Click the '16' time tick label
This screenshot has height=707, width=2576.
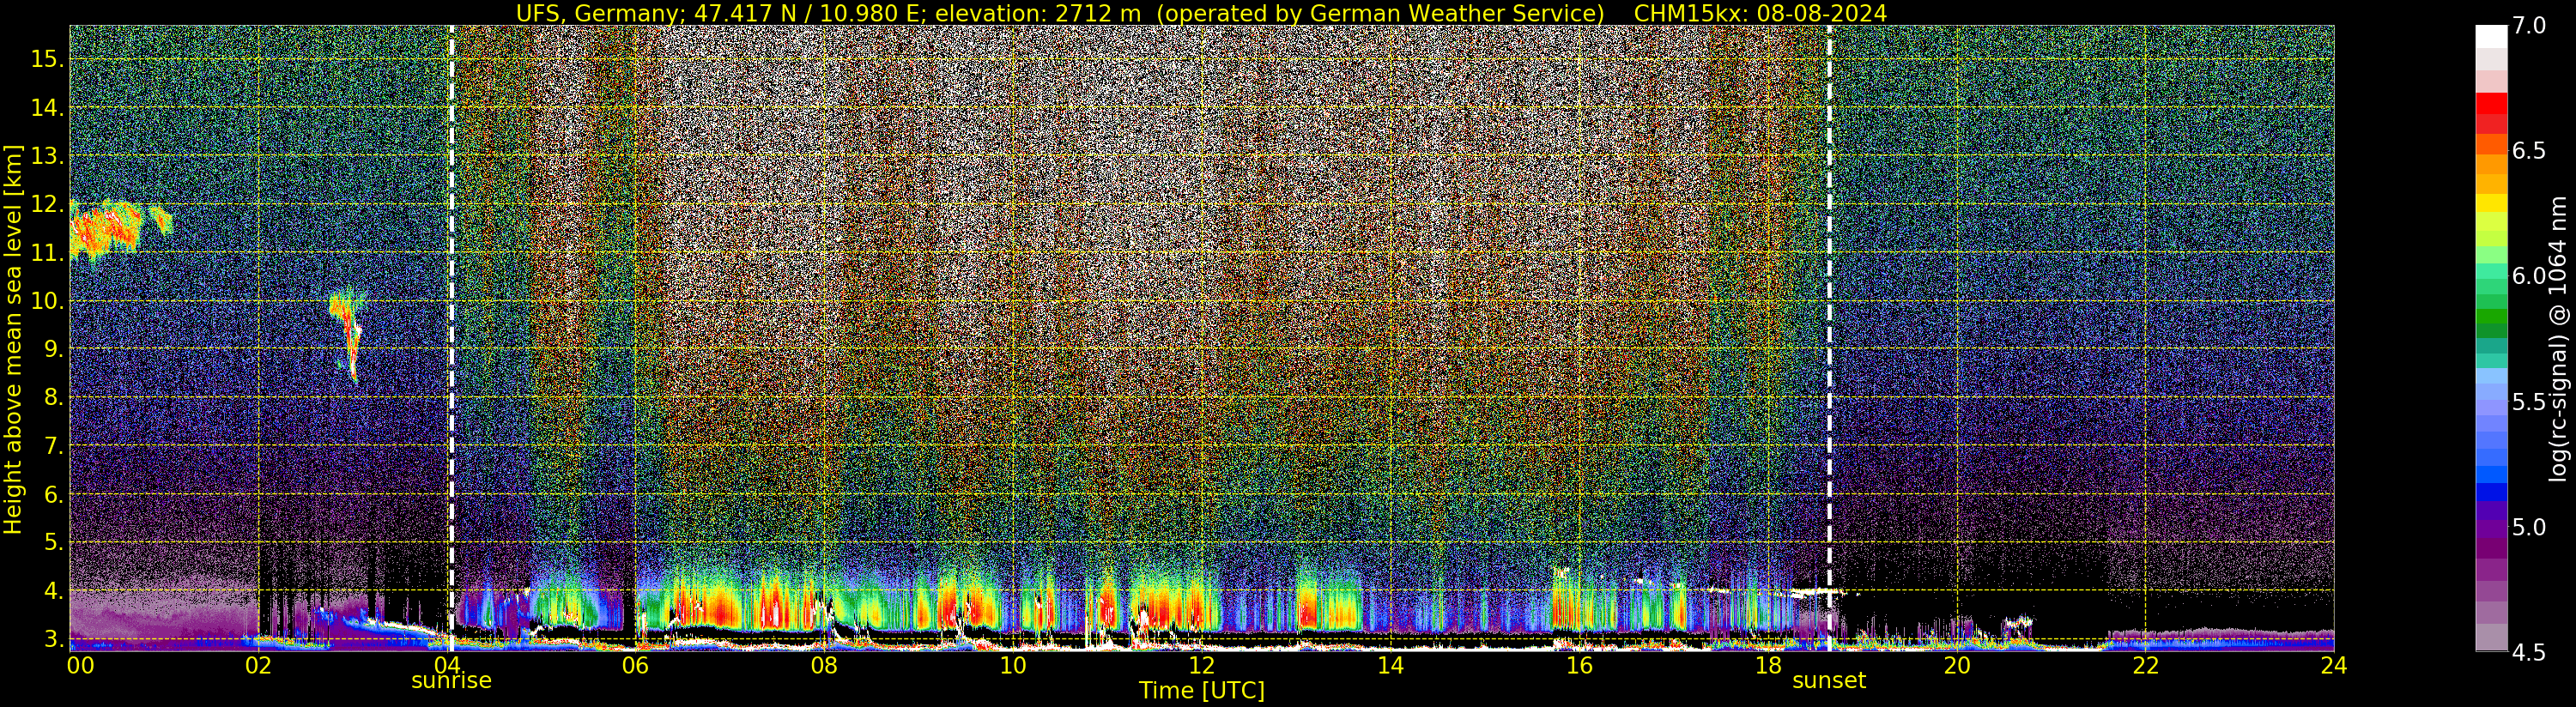pos(1579,666)
